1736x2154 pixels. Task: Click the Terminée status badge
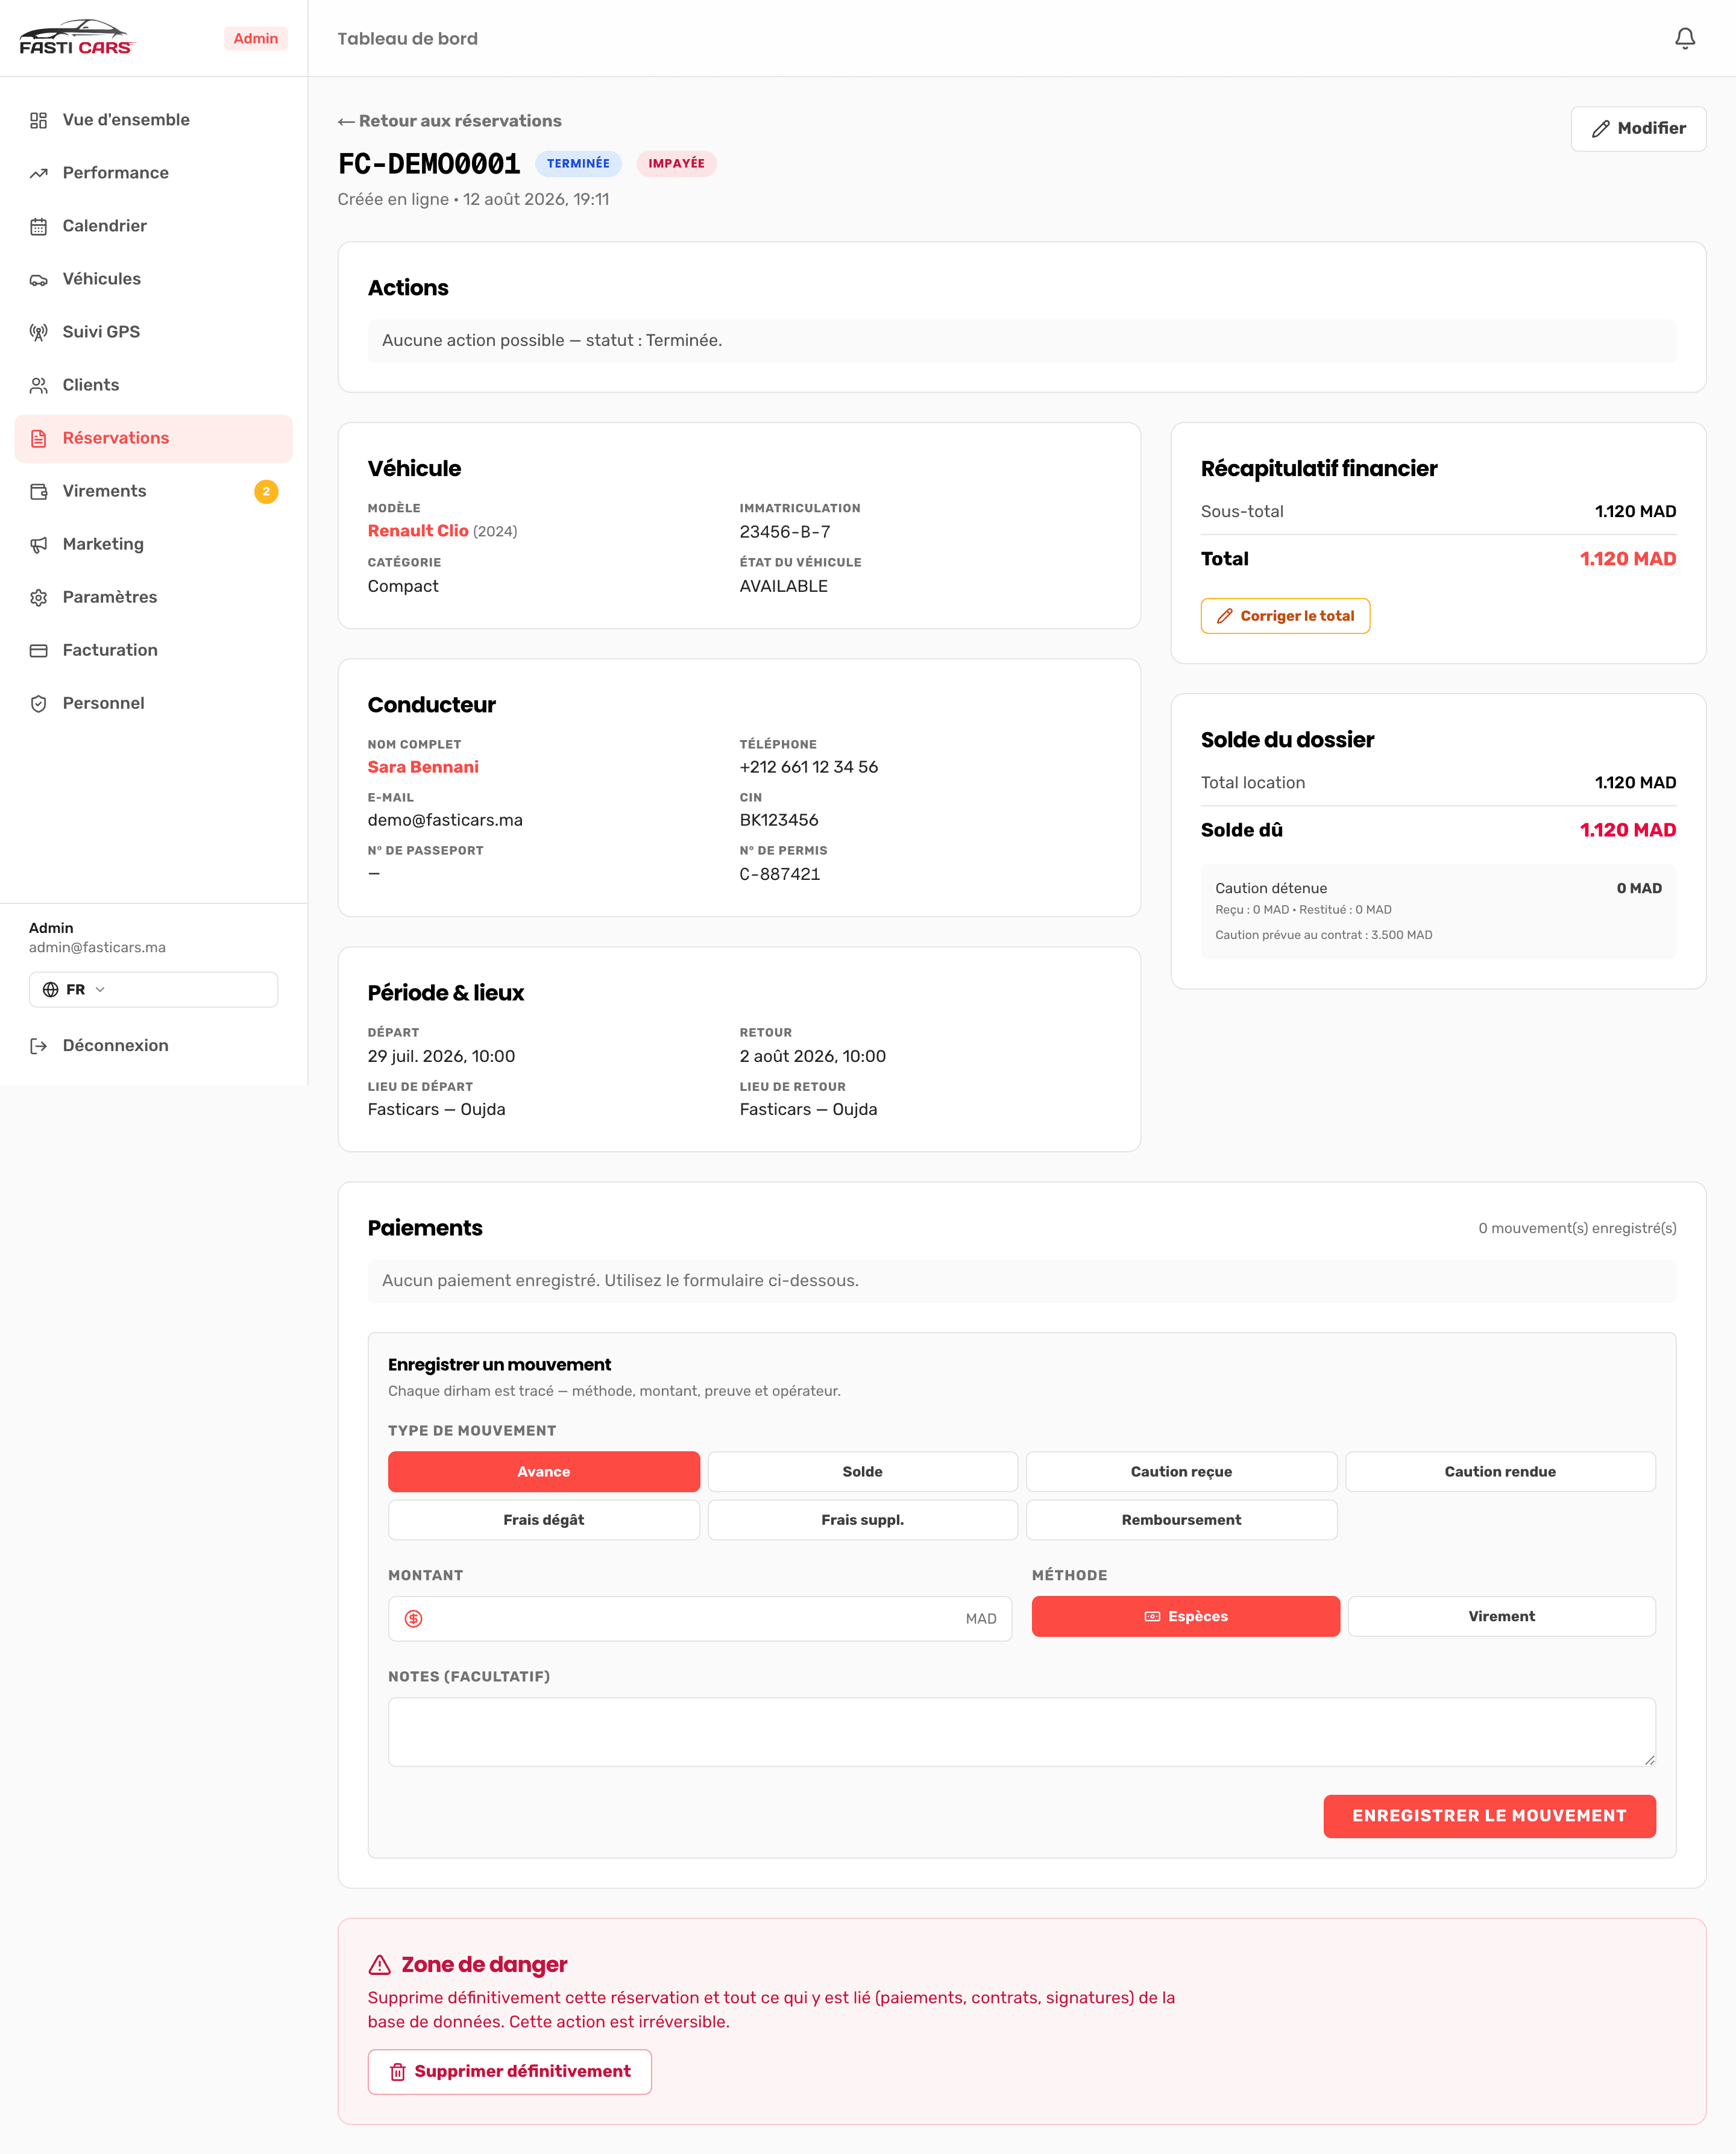coord(578,163)
